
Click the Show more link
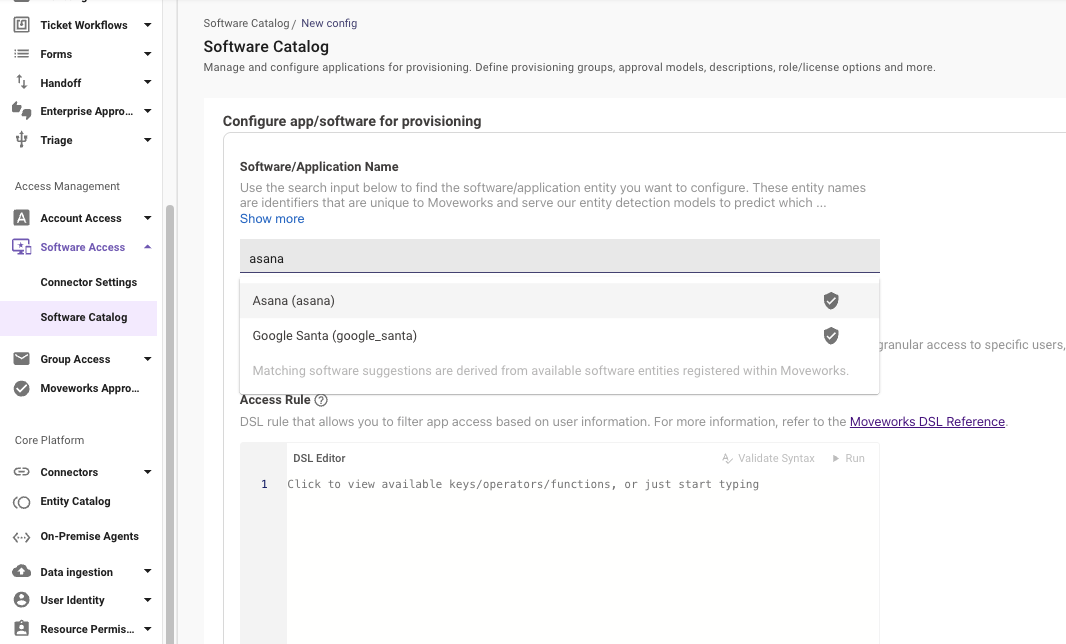tap(272, 219)
